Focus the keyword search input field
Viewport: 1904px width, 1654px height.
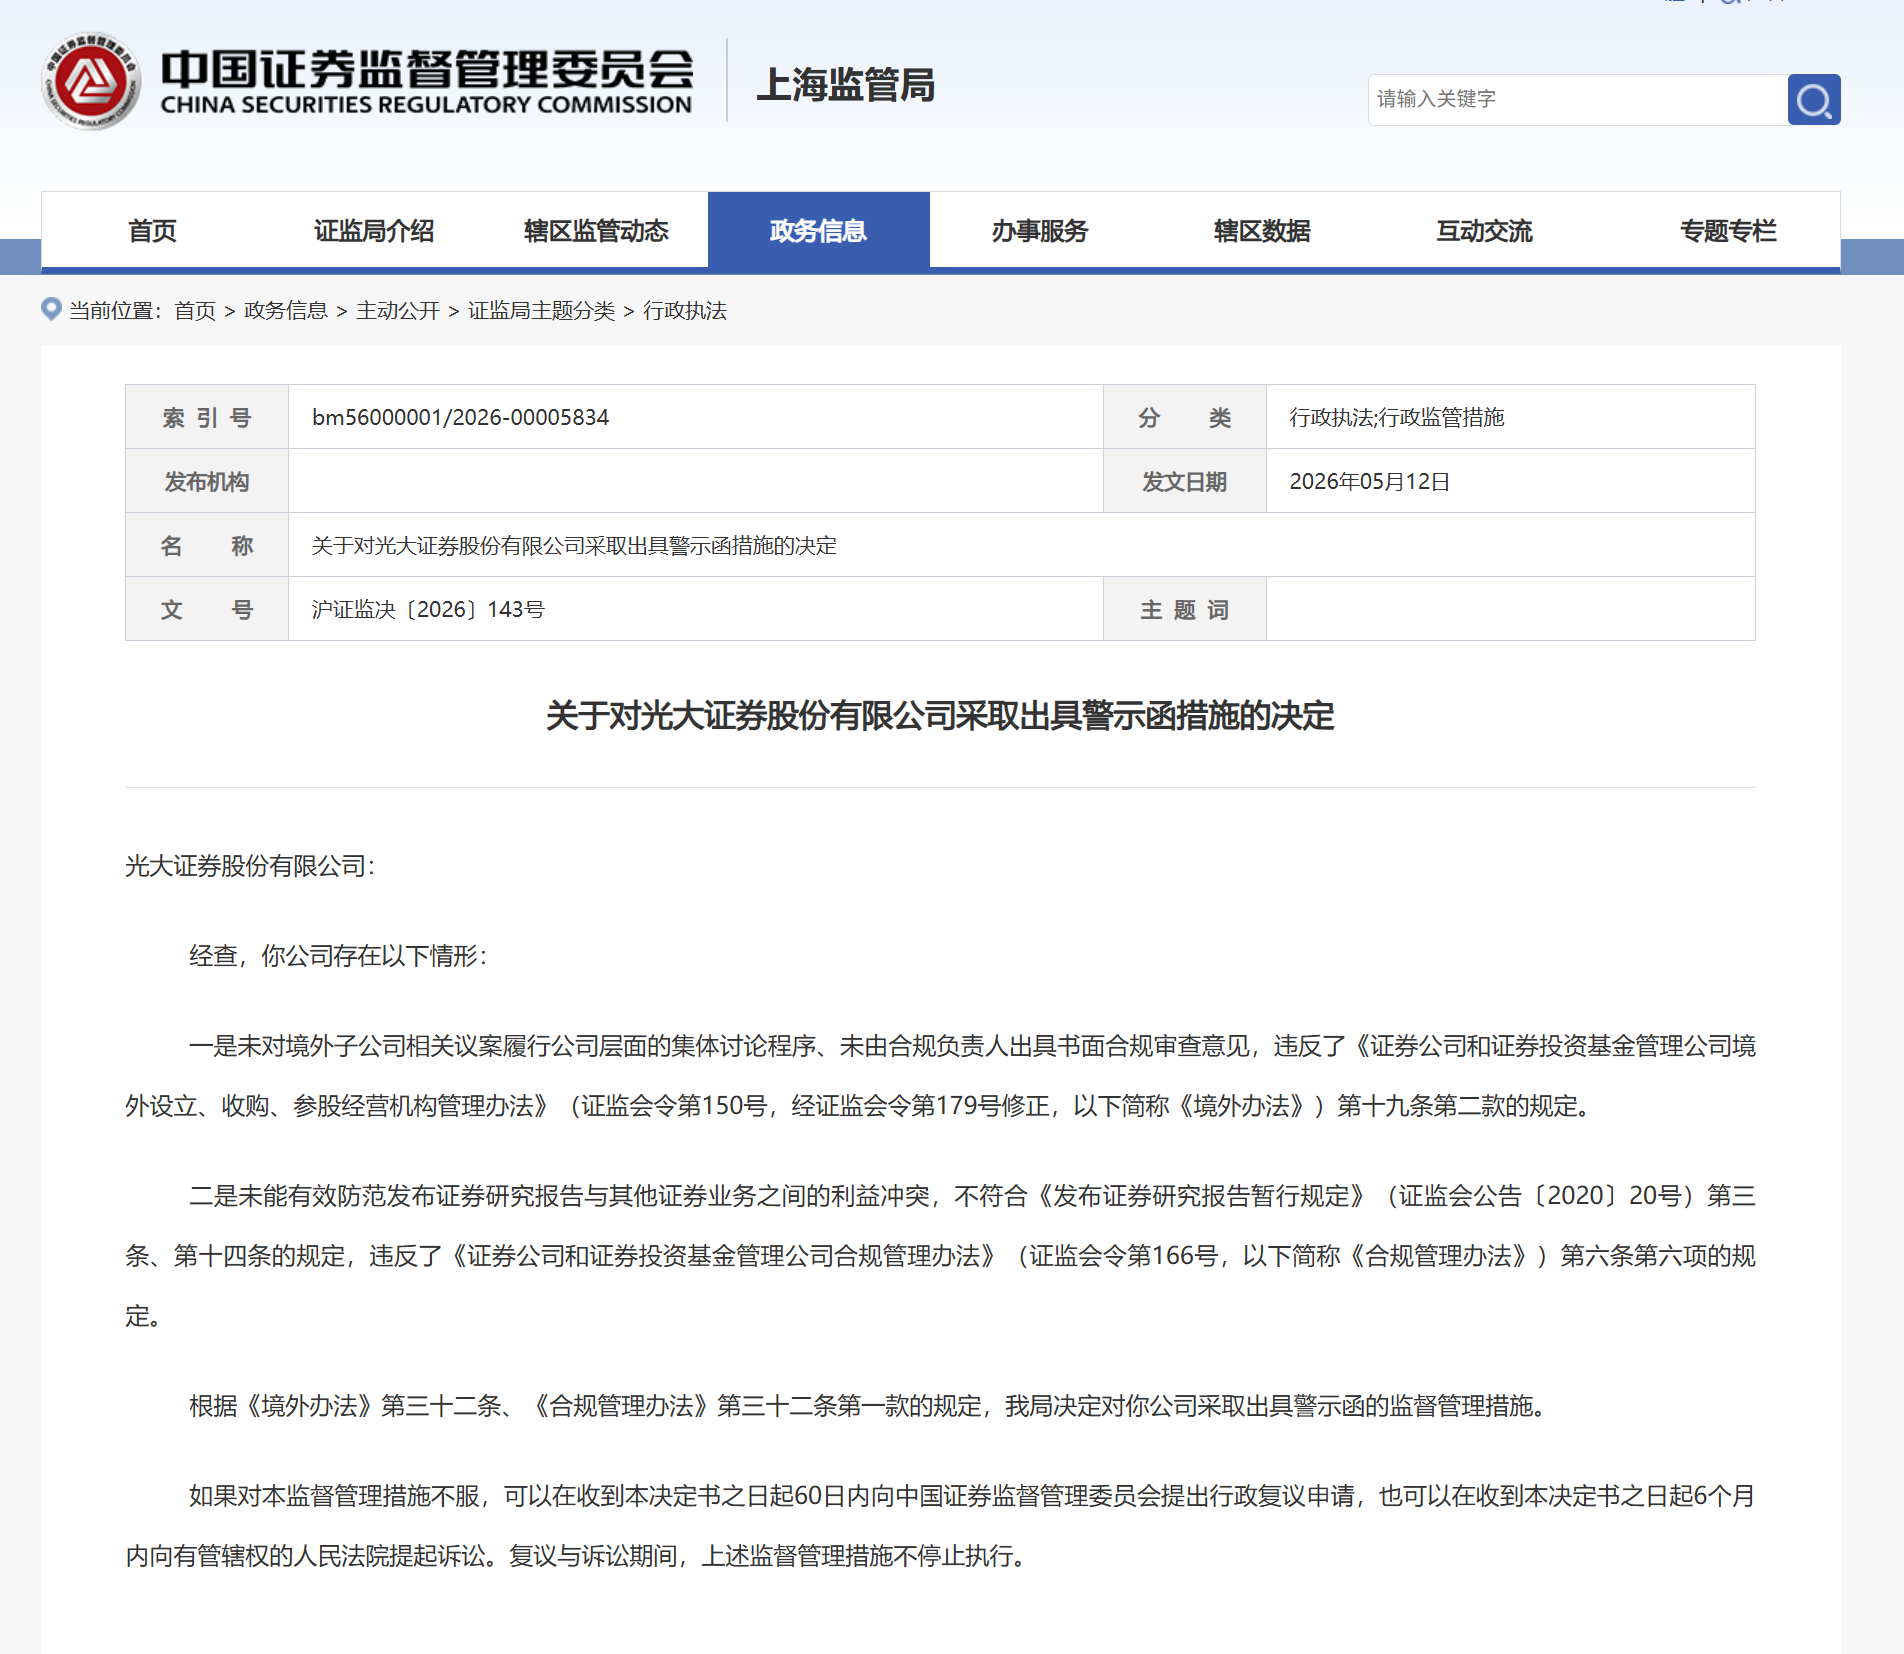point(1577,100)
